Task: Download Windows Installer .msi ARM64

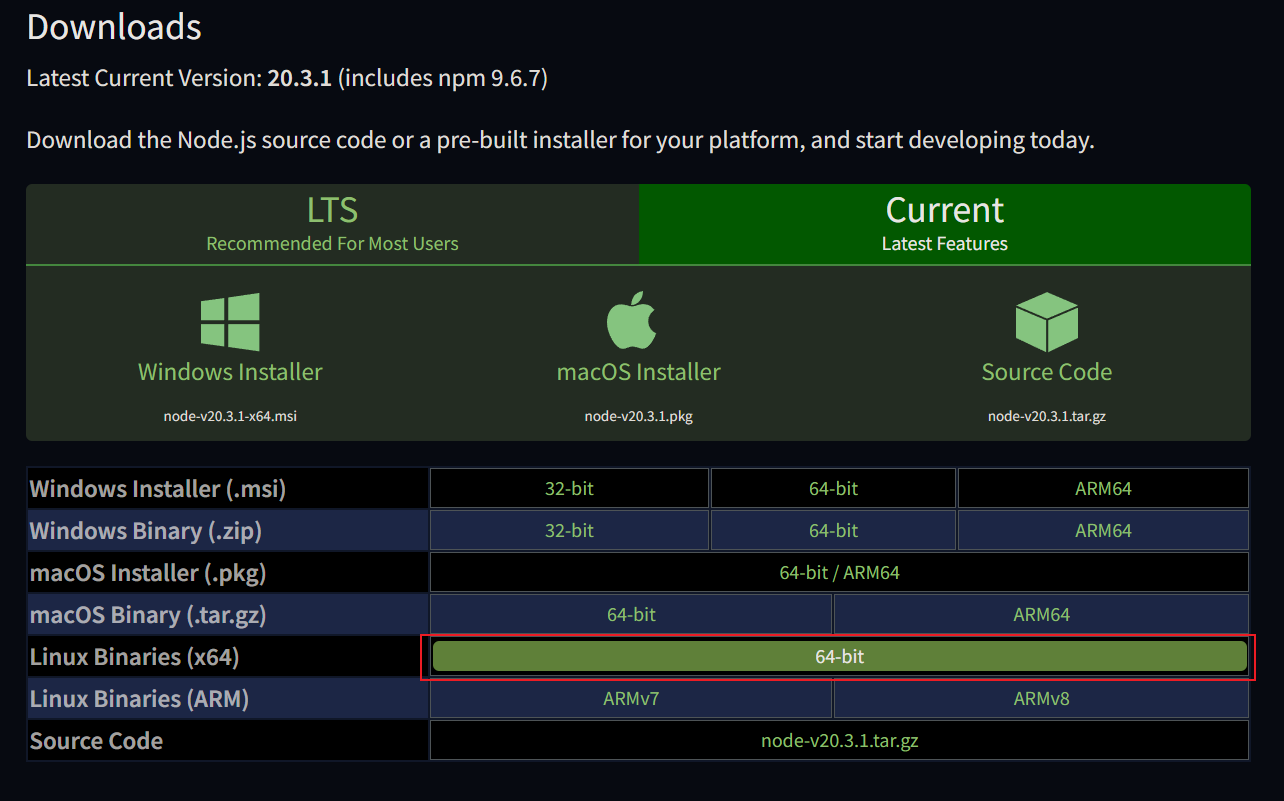Action: click(x=1103, y=489)
